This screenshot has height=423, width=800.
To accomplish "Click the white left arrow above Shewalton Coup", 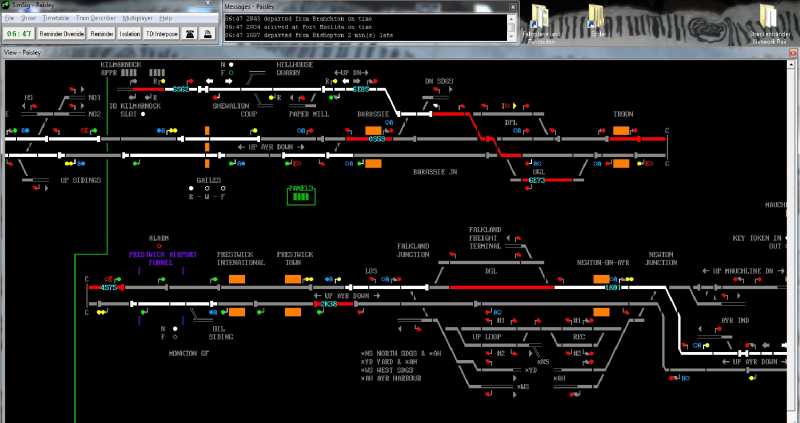I will (x=209, y=81).
